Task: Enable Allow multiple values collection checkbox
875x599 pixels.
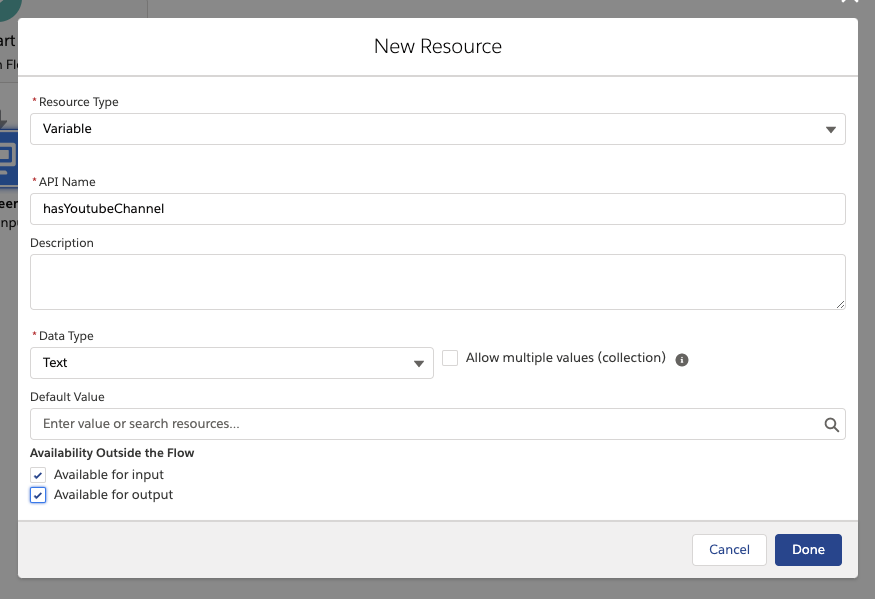Action: coord(450,358)
